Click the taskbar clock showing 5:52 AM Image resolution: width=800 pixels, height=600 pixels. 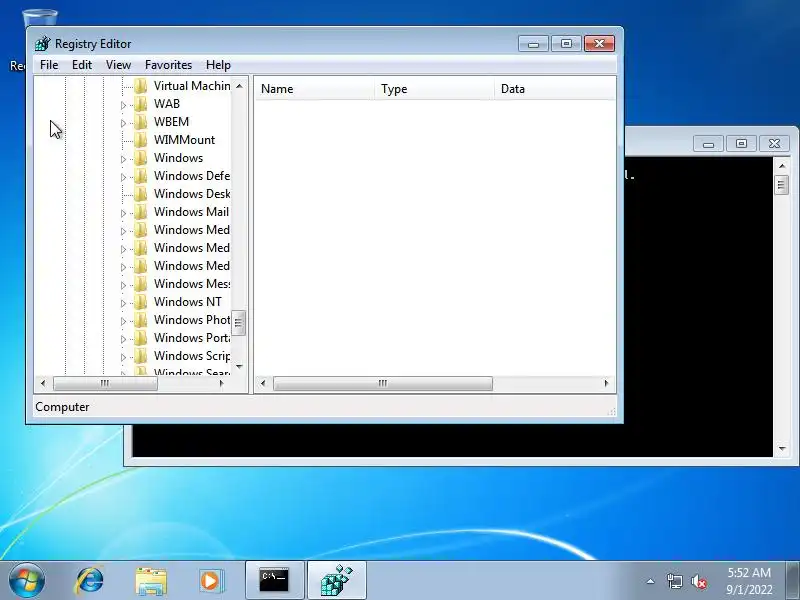[x=749, y=581]
